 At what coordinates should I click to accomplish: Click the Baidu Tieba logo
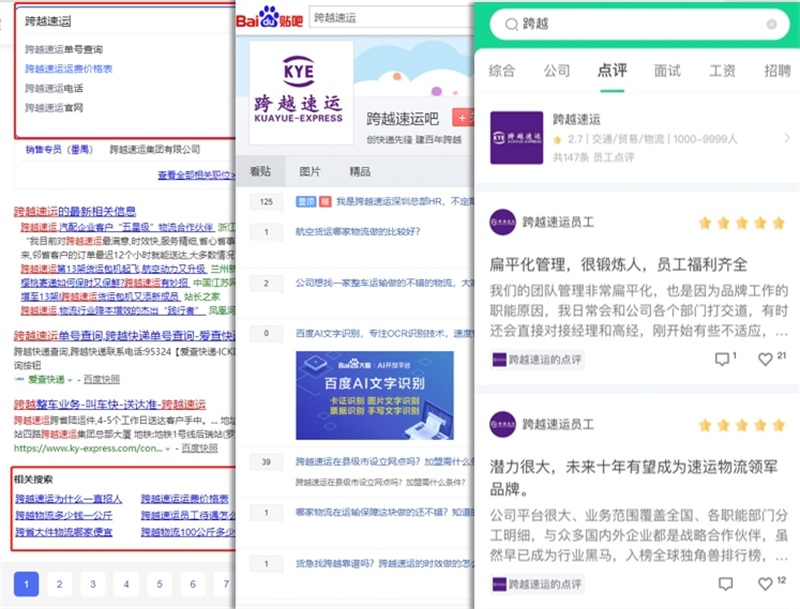click(269, 18)
